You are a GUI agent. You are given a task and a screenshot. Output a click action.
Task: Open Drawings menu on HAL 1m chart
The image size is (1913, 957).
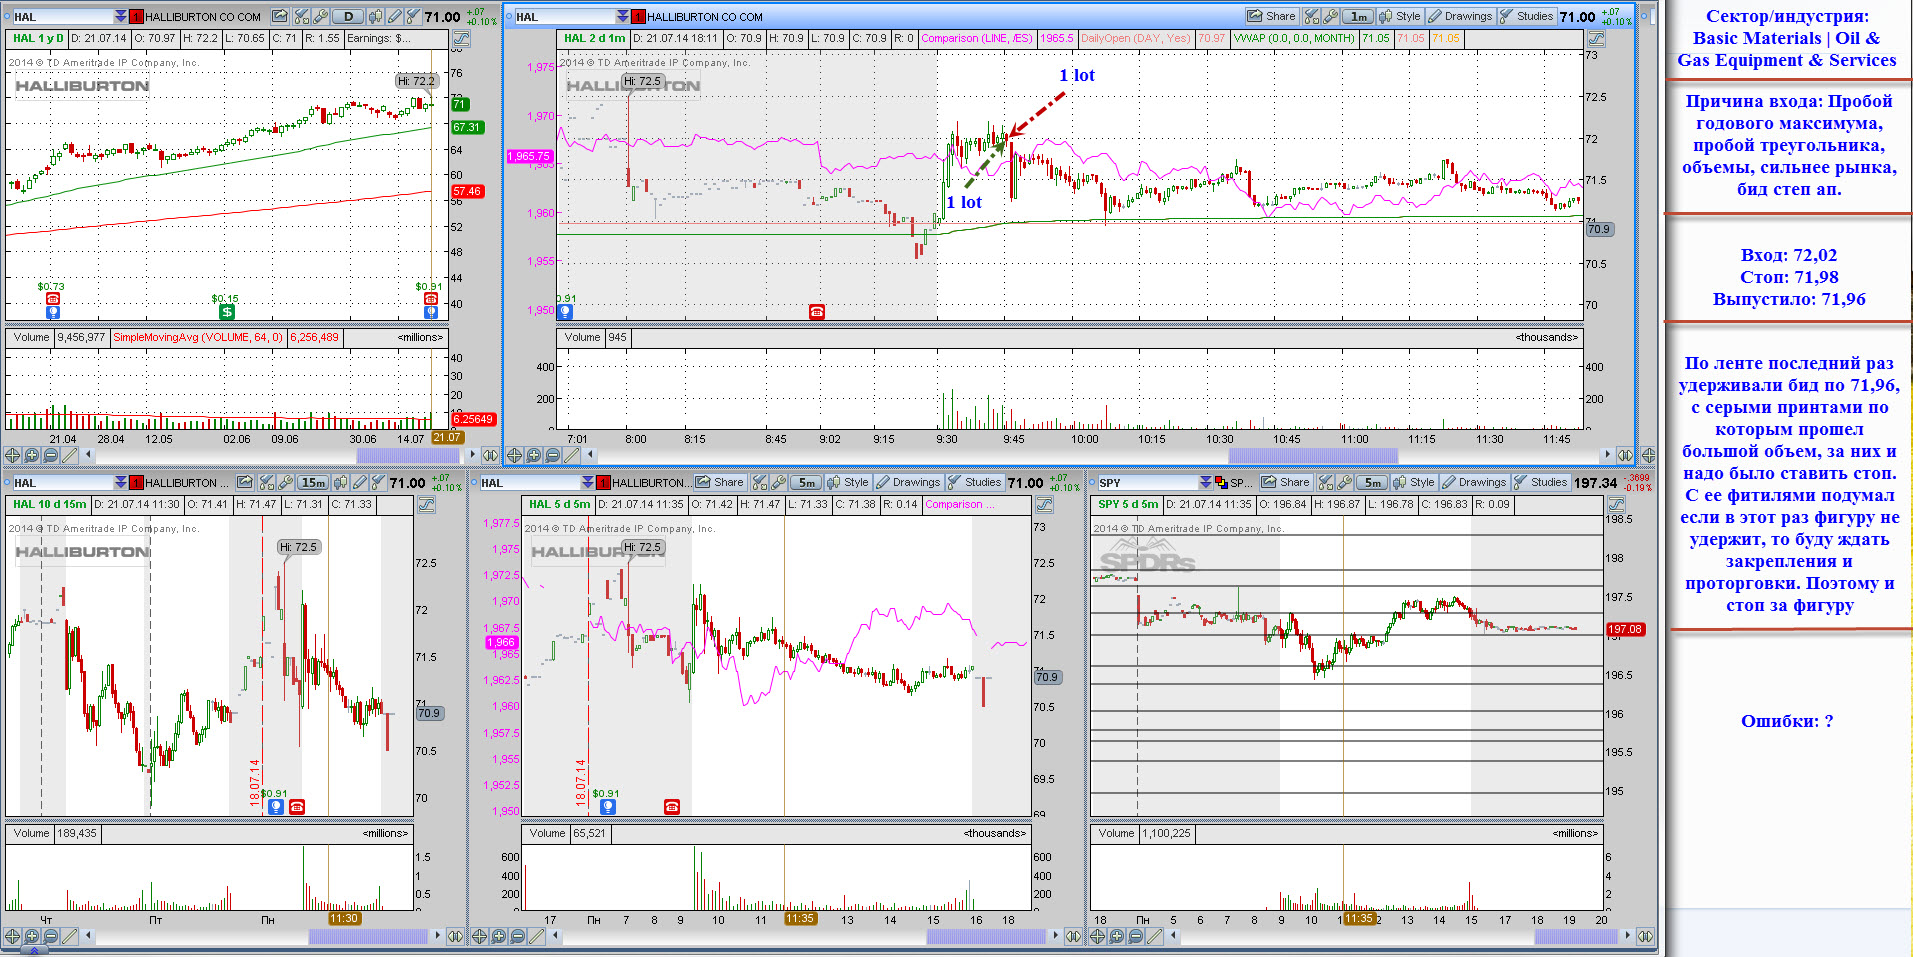pyautogui.click(x=1463, y=16)
